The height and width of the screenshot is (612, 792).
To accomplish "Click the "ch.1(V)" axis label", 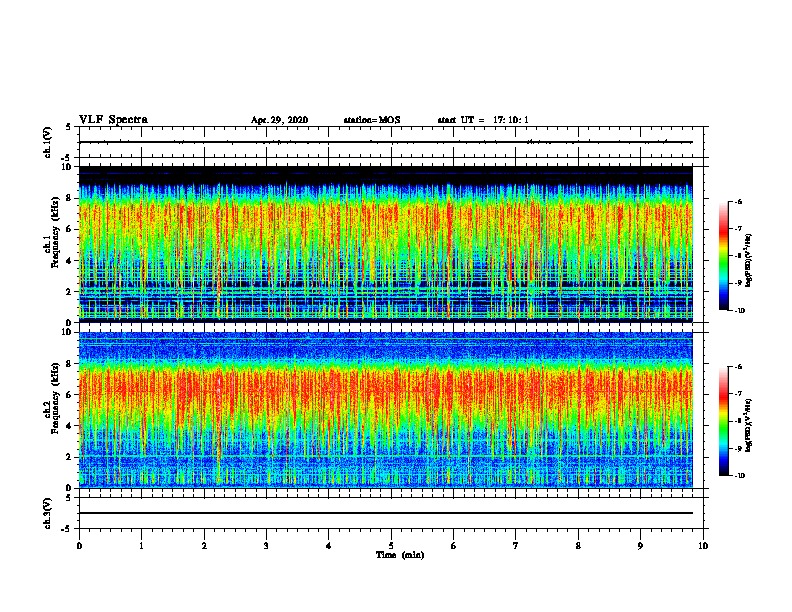I will coord(47,142).
